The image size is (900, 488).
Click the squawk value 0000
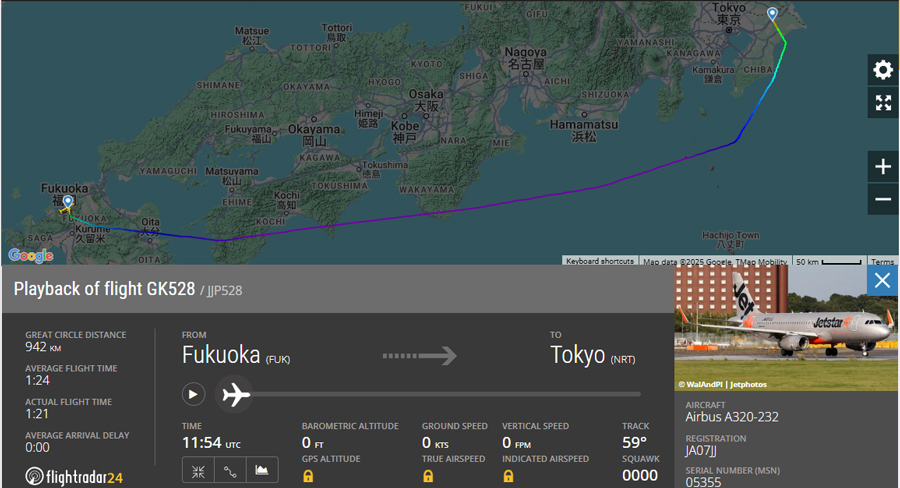[x=640, y=475]
